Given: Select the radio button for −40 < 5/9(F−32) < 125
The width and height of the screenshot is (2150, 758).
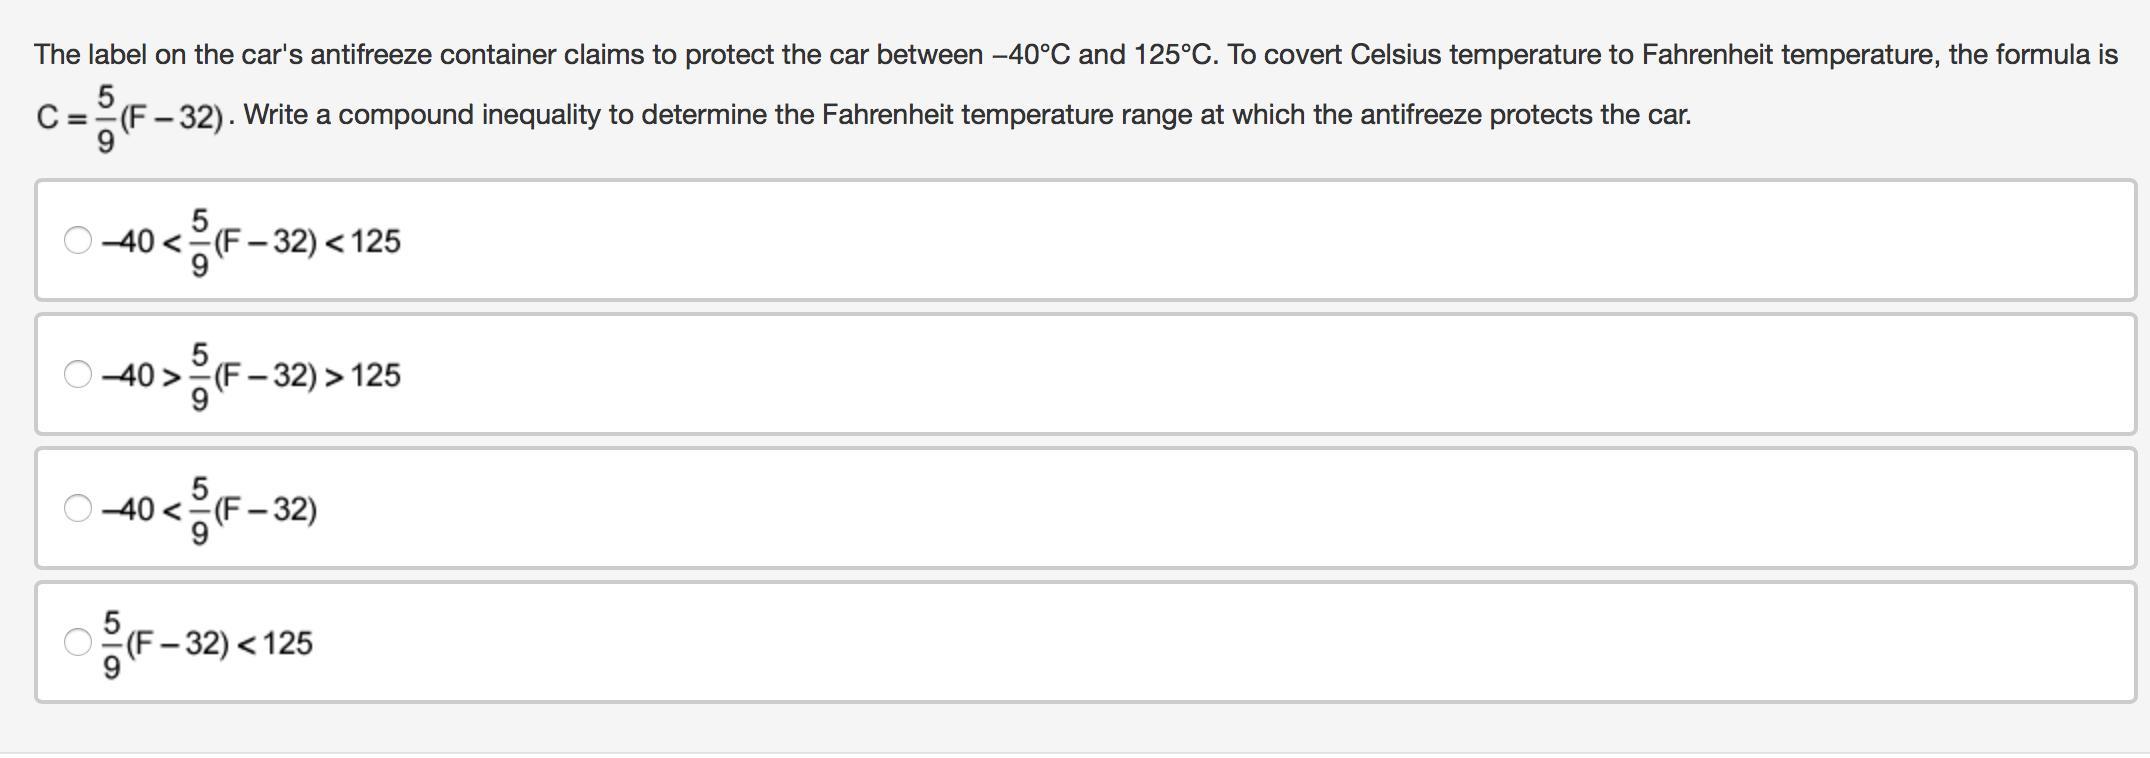Looking at the screenshot, I should click(77, 240).
